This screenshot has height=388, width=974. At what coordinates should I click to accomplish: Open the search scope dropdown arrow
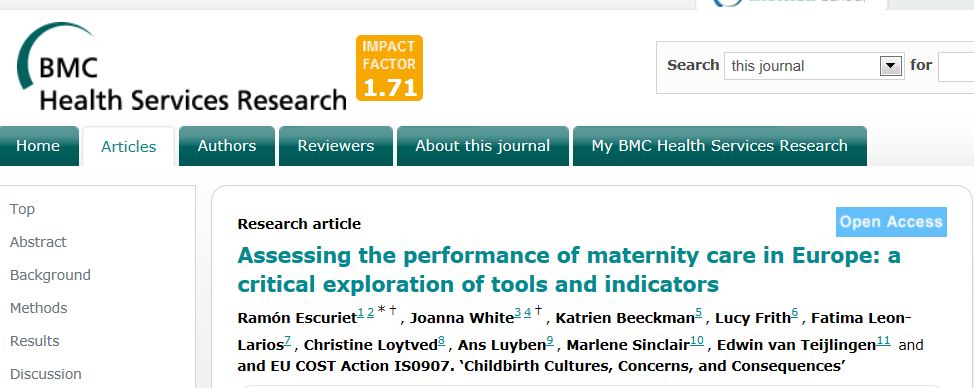click(x=891, y=65)
